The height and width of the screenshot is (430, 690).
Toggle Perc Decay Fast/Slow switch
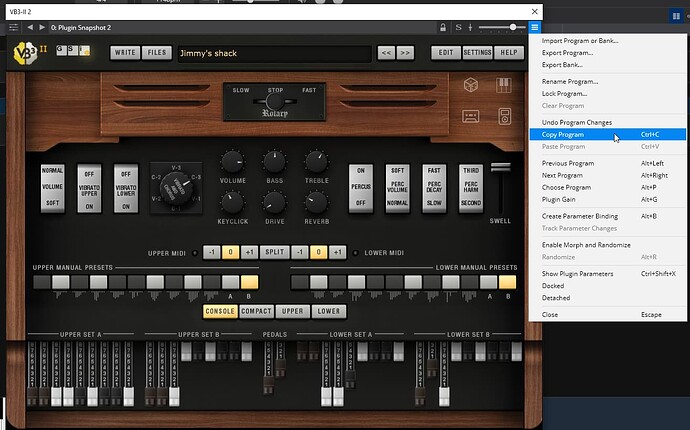coord(434,188)
